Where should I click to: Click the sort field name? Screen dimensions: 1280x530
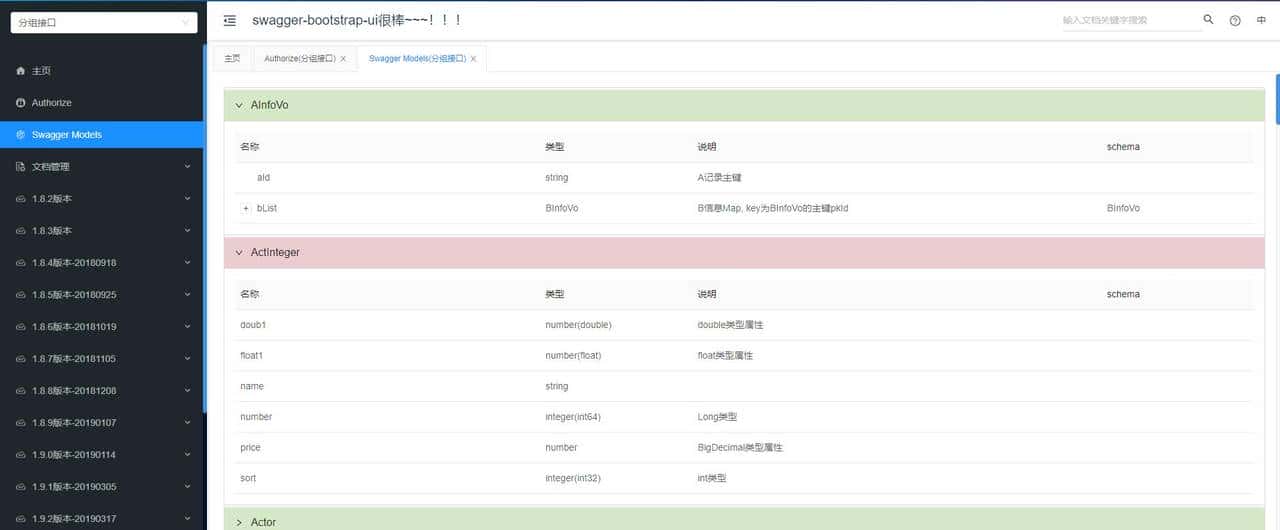[x=248, y=478]
